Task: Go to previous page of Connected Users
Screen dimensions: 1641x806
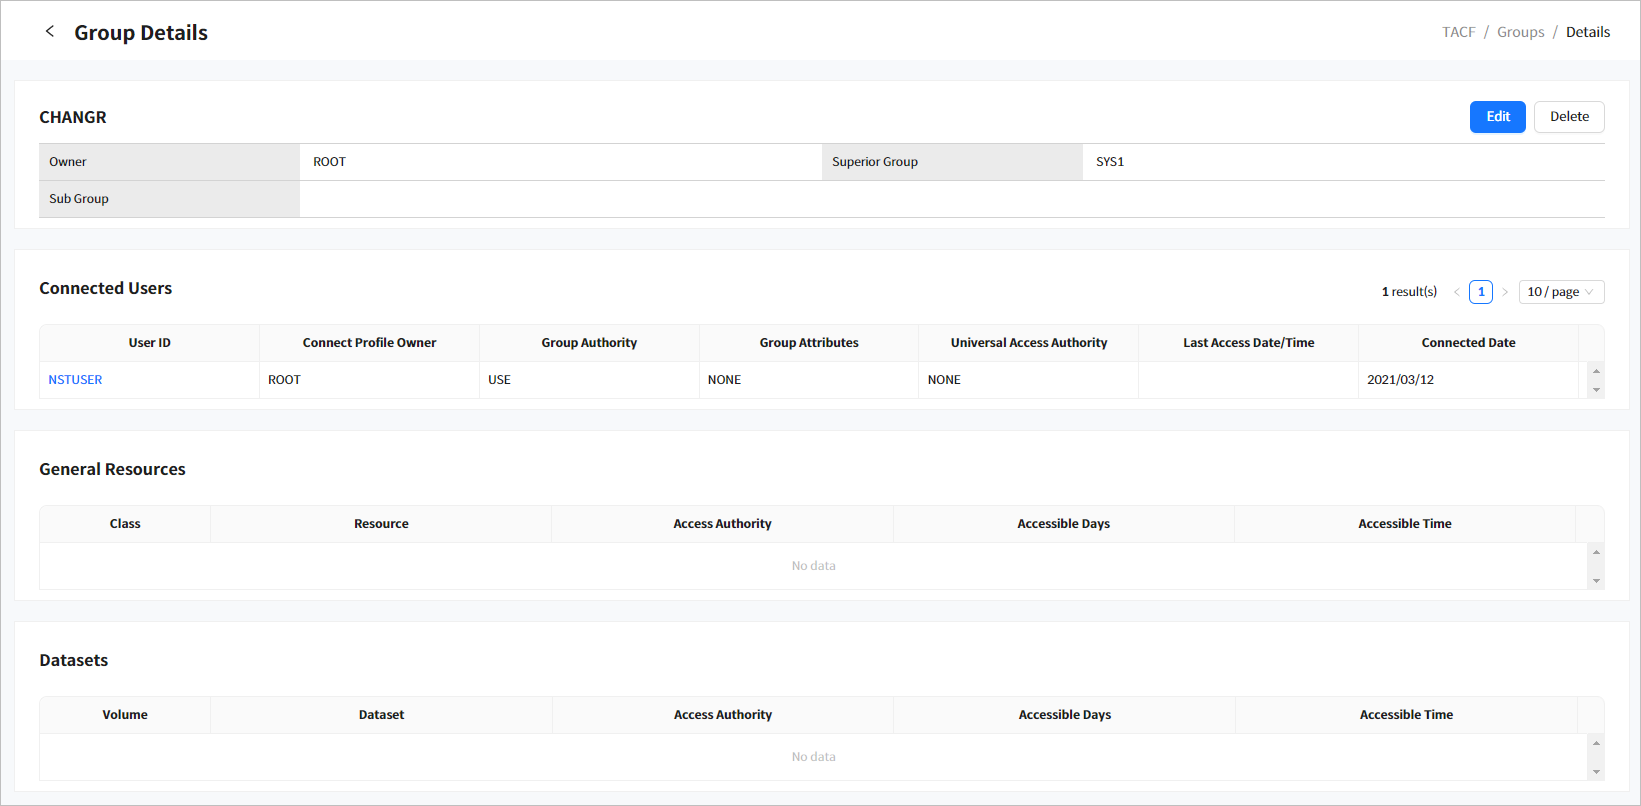Action: coord(1456,292)
